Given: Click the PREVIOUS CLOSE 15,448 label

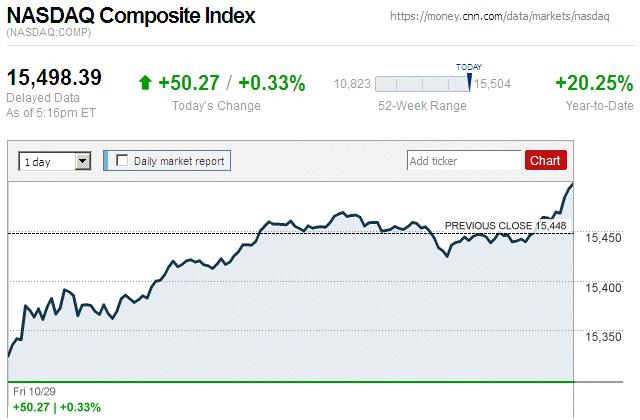Looking at the screenshot, I should [505, 226].
